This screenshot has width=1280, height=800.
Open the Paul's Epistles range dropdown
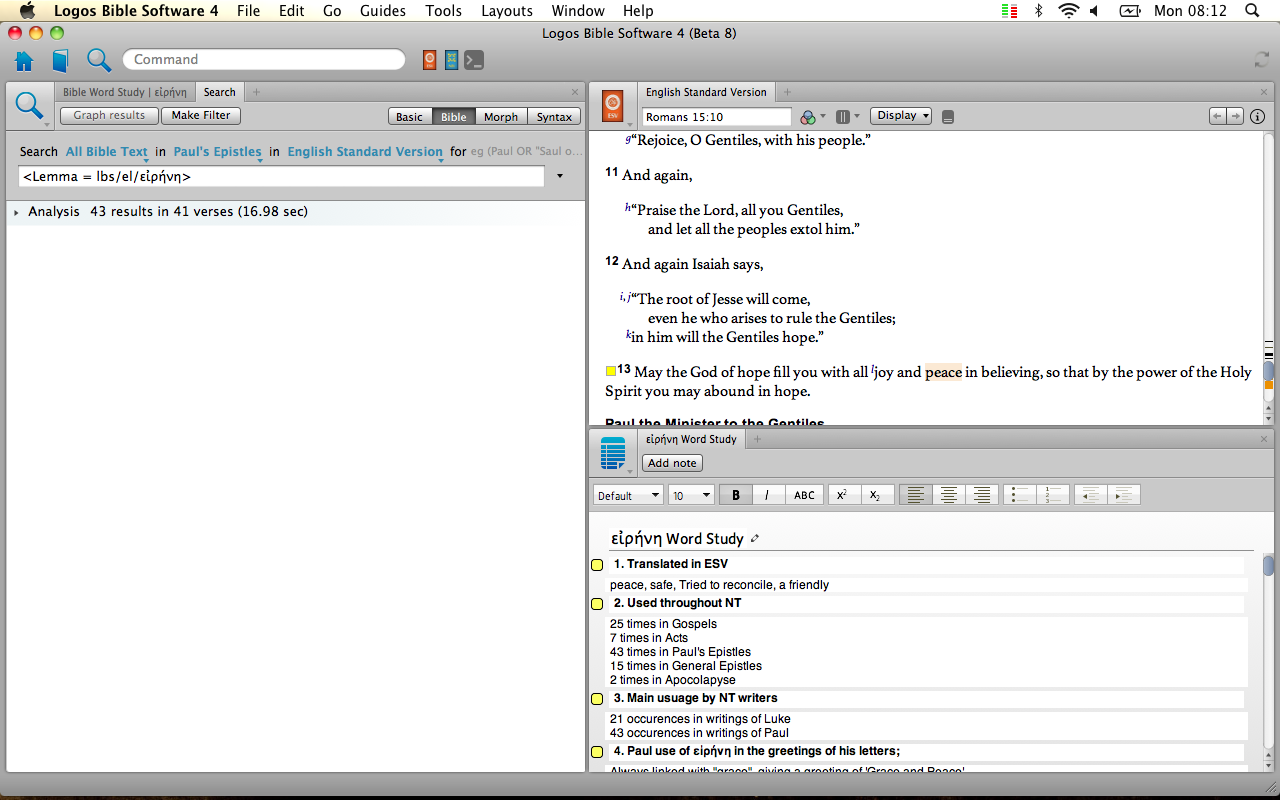(x=218, y=152)
